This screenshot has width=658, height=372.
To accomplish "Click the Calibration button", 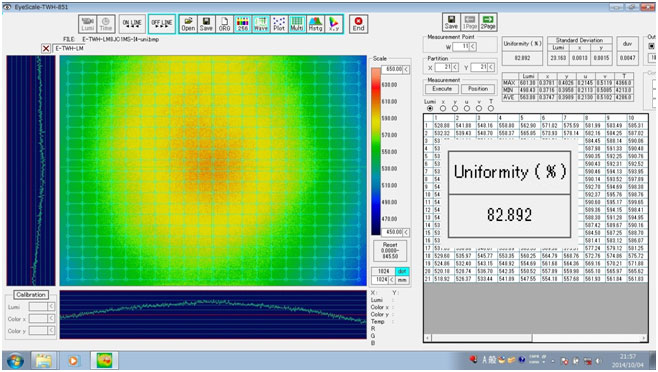I will coord(31,295).
